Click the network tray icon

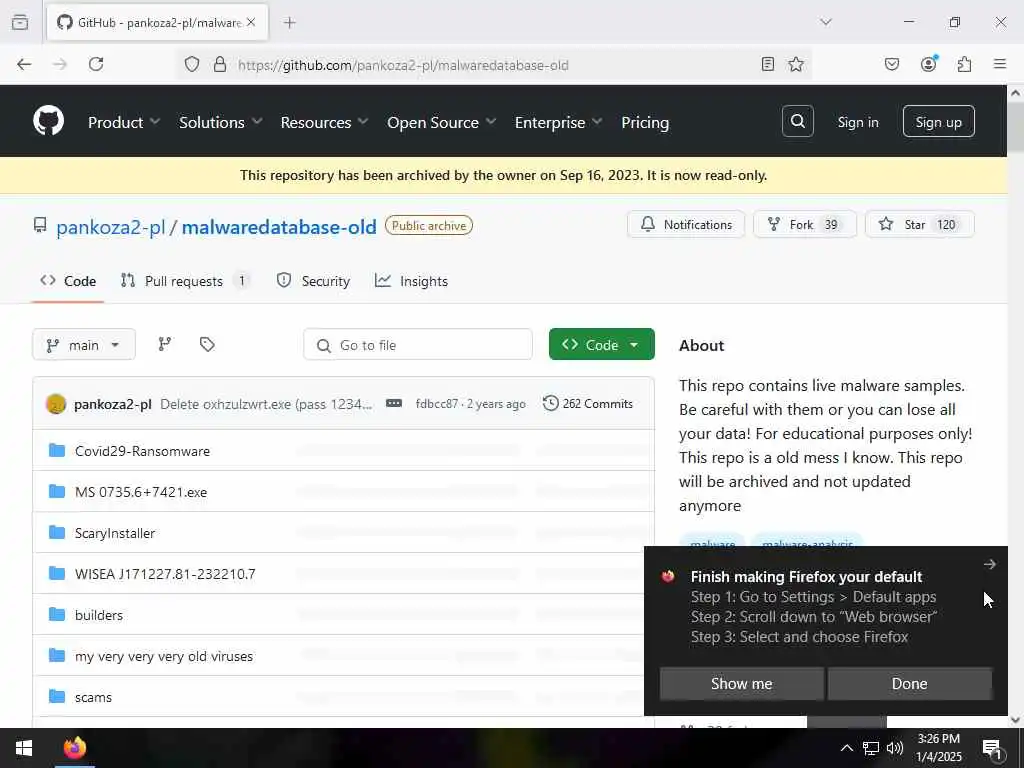[x=871, y=748]
